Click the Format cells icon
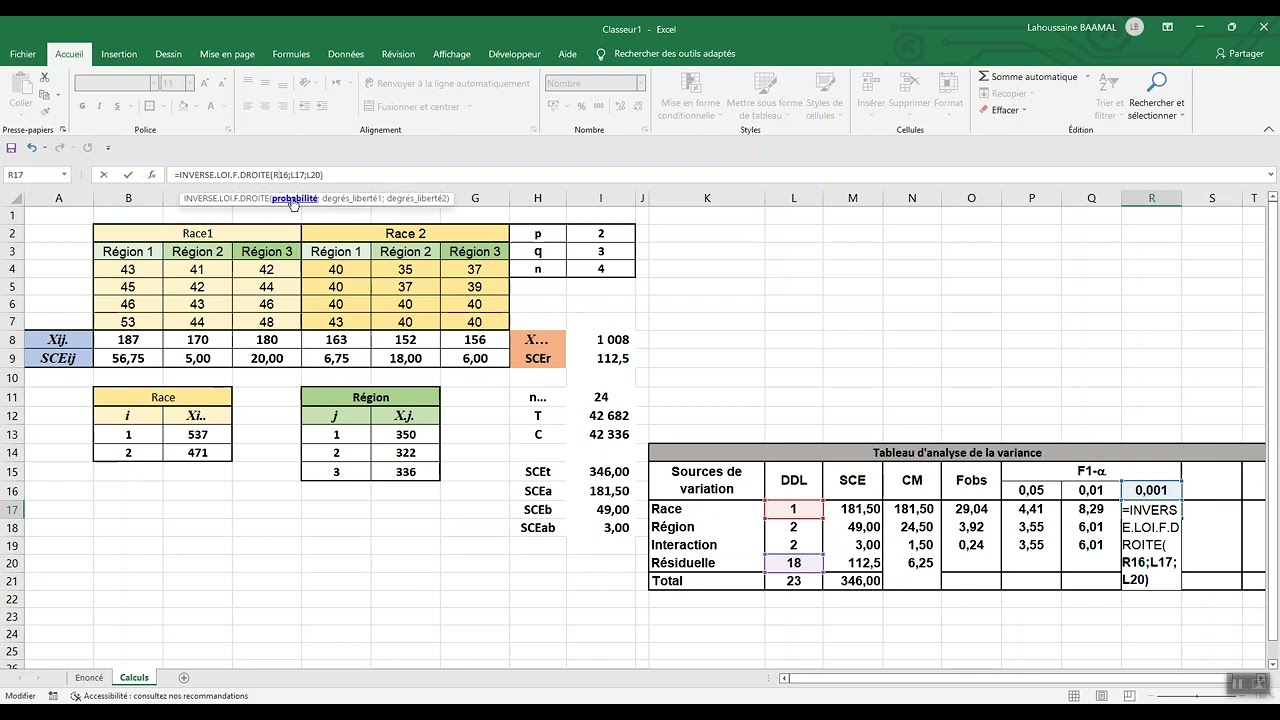The image size is (1280, 720). tap(948, 83)
